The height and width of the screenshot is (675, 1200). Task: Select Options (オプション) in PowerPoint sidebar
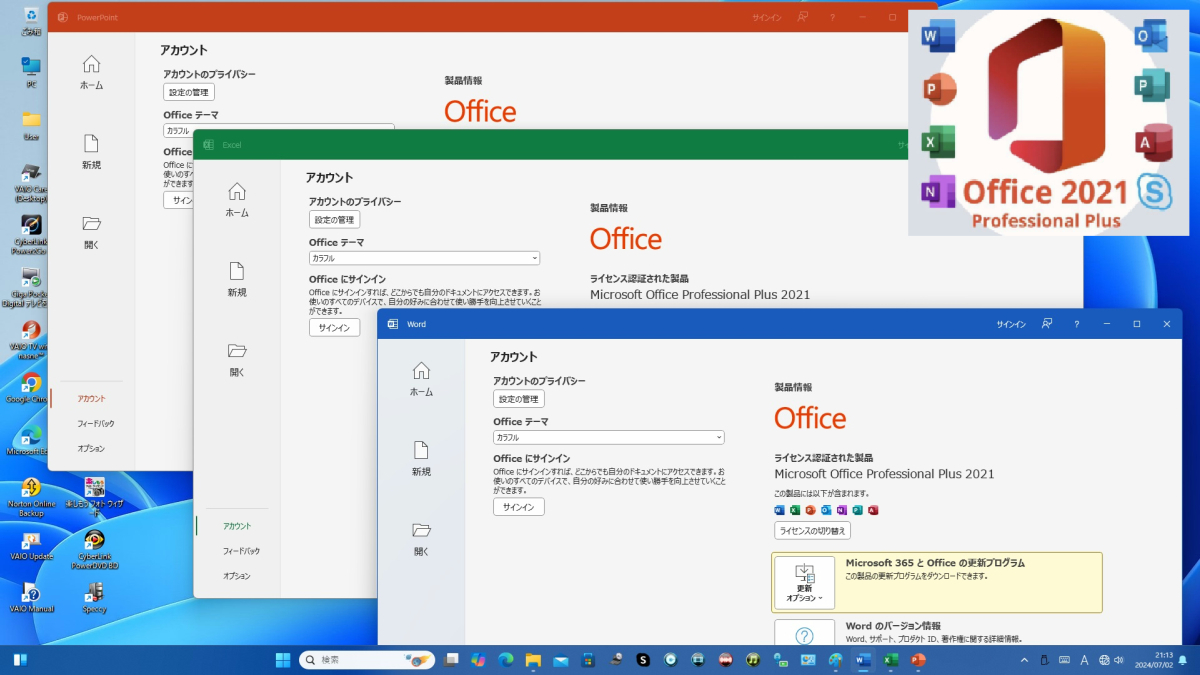point(91,449)
